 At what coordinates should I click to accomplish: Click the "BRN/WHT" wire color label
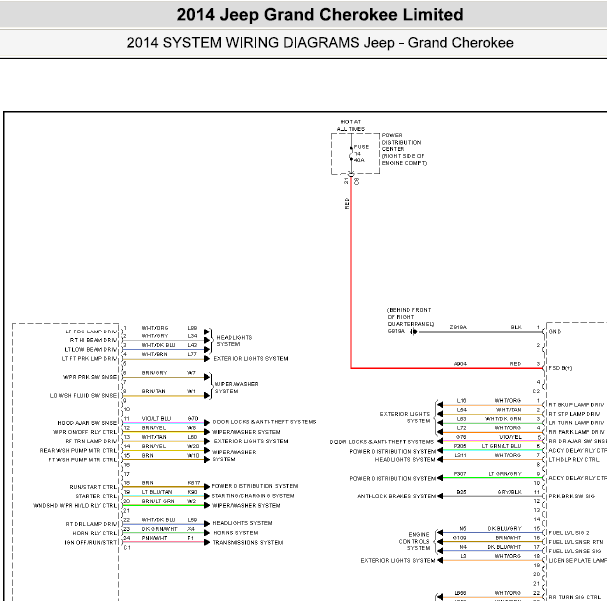click(x=508, y=538)
